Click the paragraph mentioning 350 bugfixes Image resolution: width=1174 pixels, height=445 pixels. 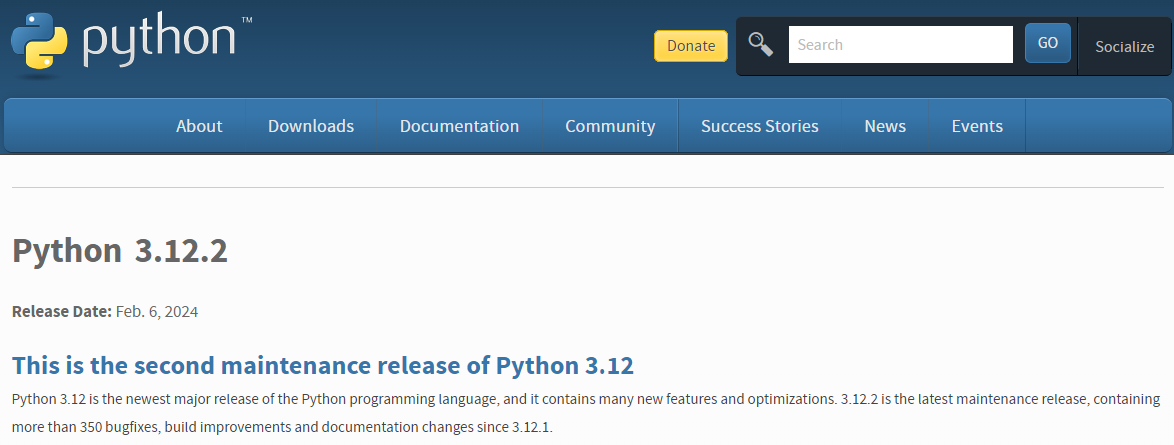click(x=586, y=414)
